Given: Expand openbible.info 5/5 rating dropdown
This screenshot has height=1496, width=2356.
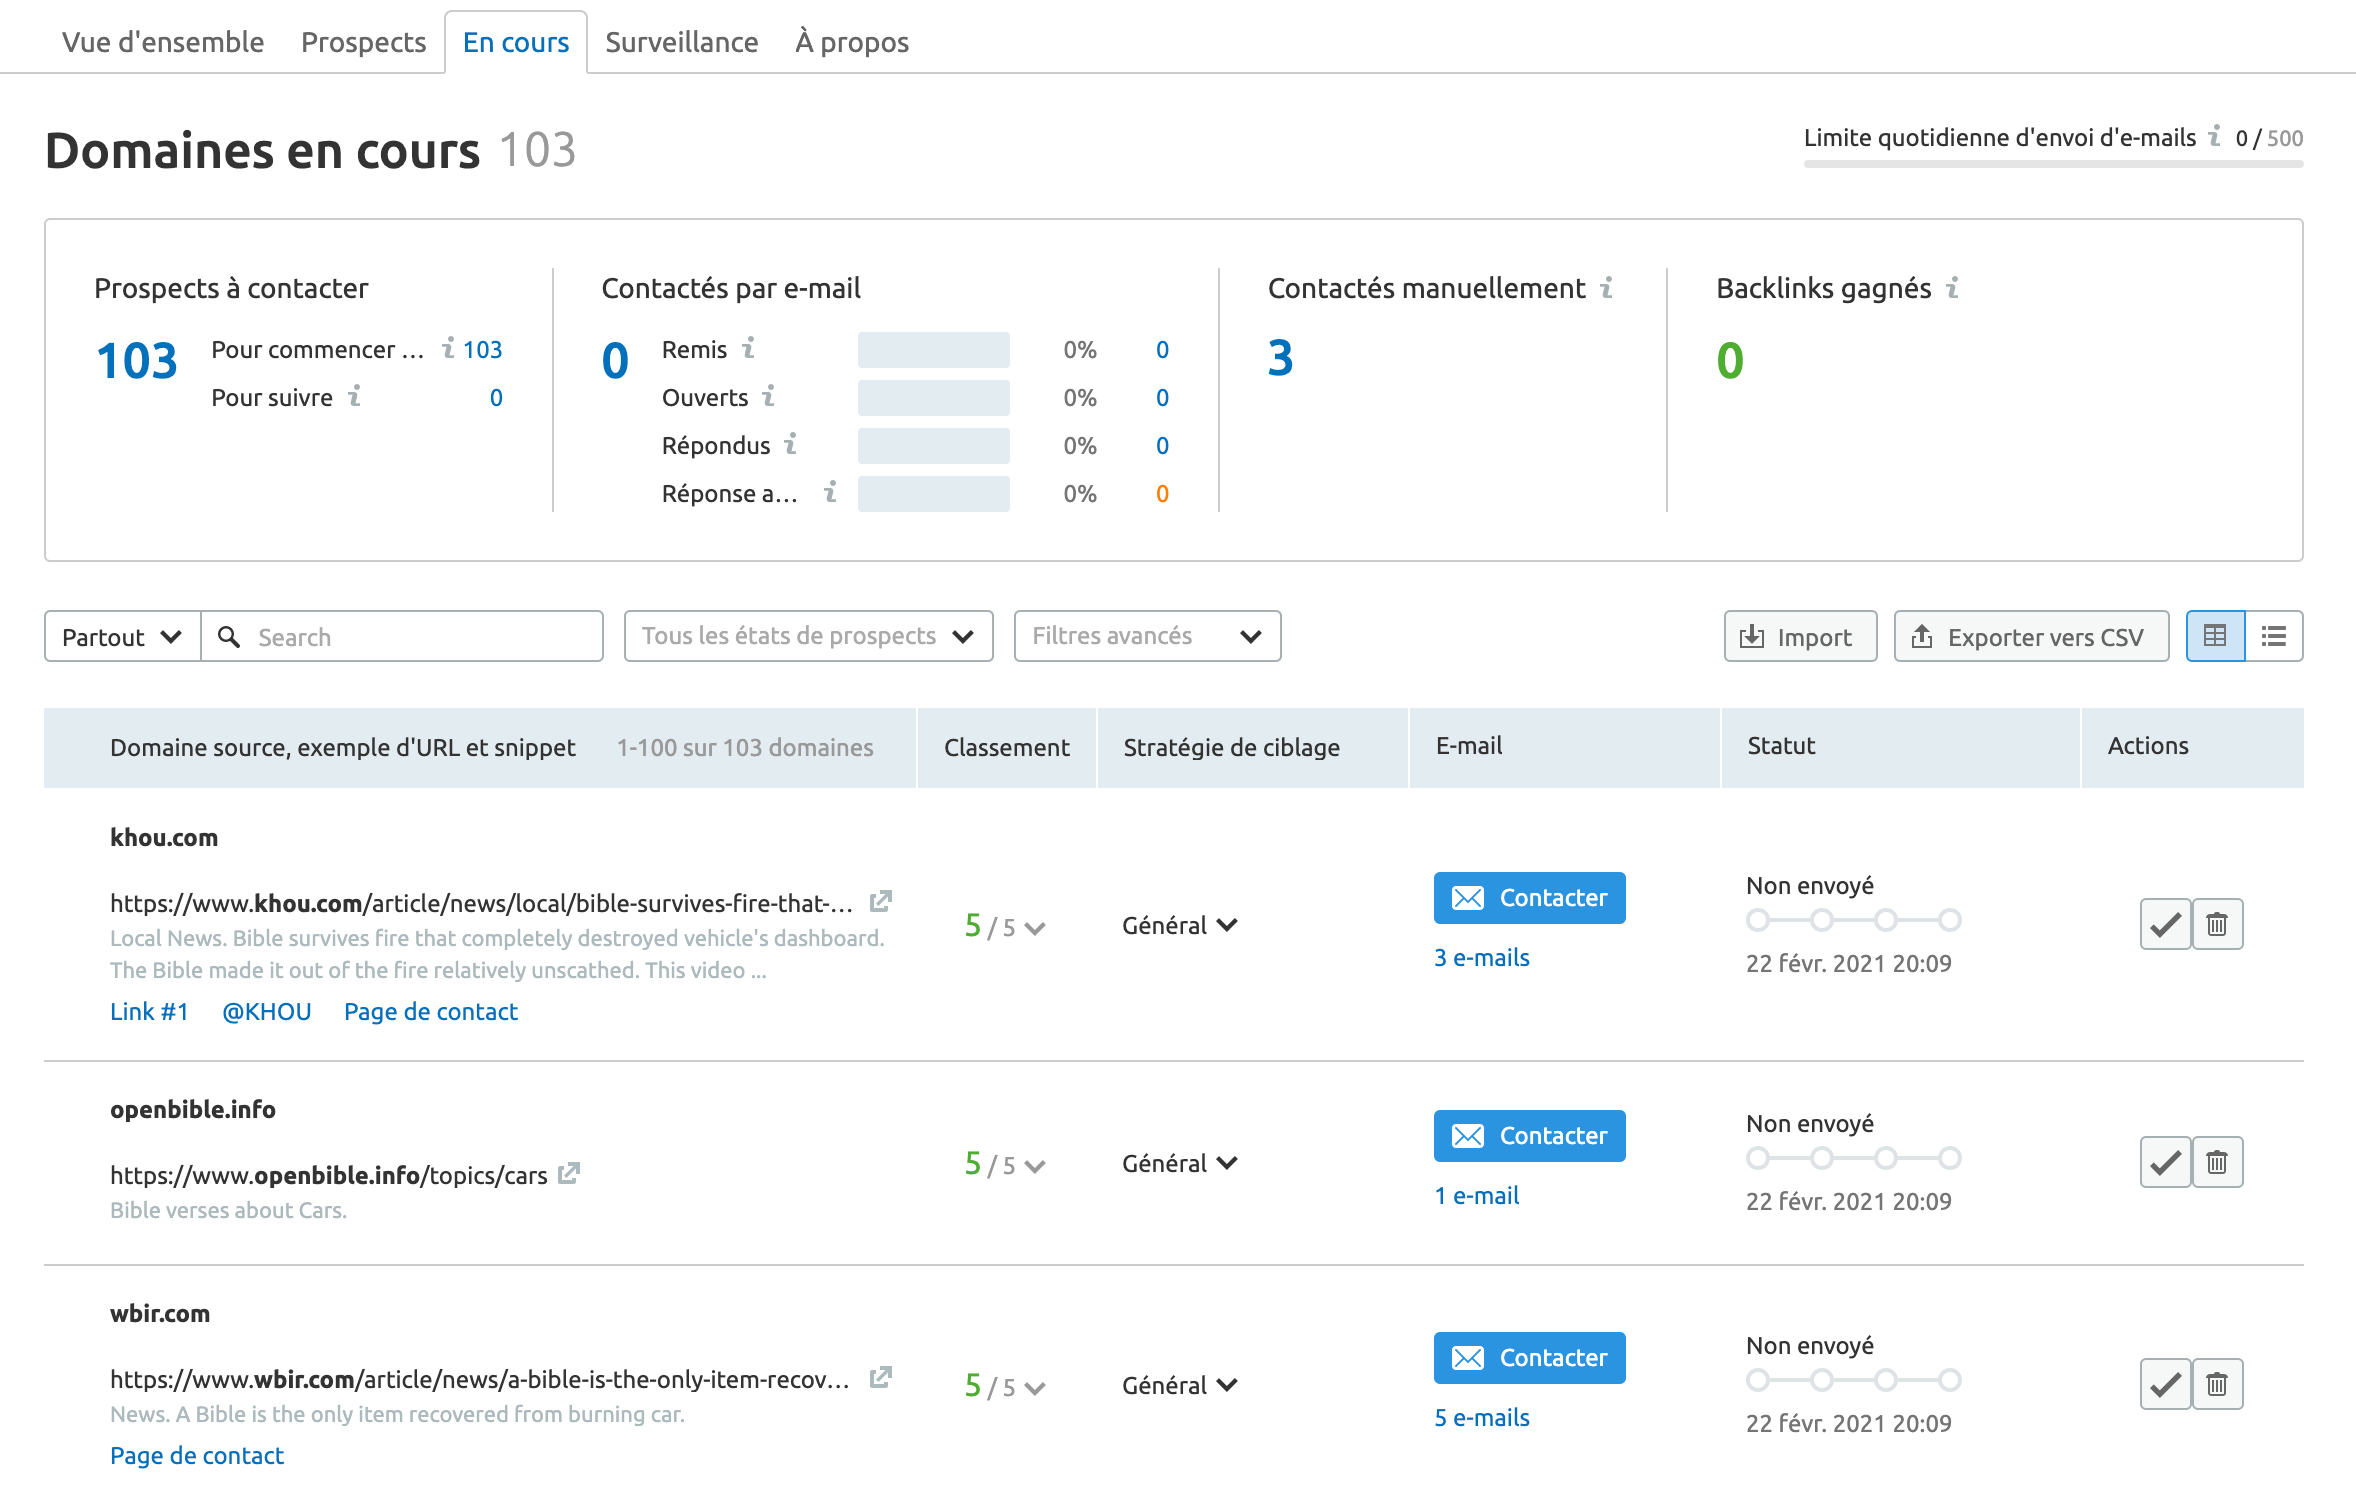Looking at the screenshot, I should 1004,1165.
